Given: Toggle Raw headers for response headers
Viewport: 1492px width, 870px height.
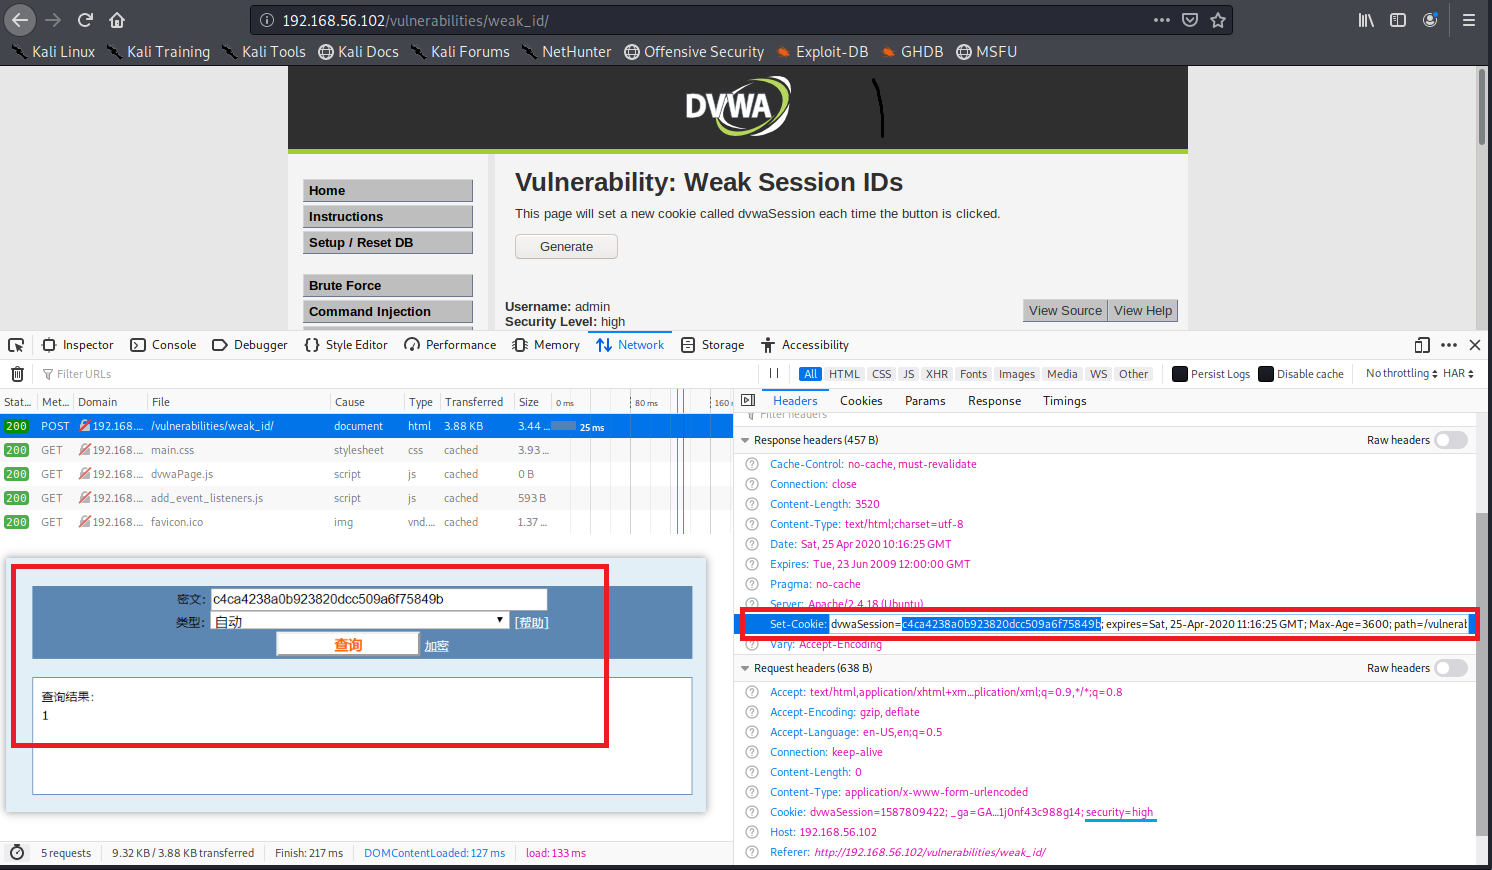Looking at the screenshot, I should (x=1450, y=440).
